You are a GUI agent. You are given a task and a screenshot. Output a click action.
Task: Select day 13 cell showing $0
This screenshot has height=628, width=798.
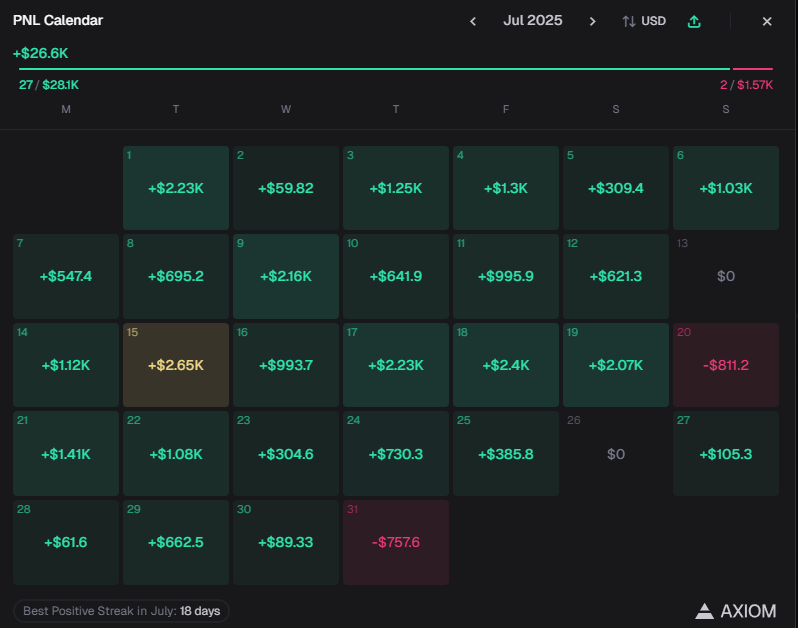click(726, 276)
